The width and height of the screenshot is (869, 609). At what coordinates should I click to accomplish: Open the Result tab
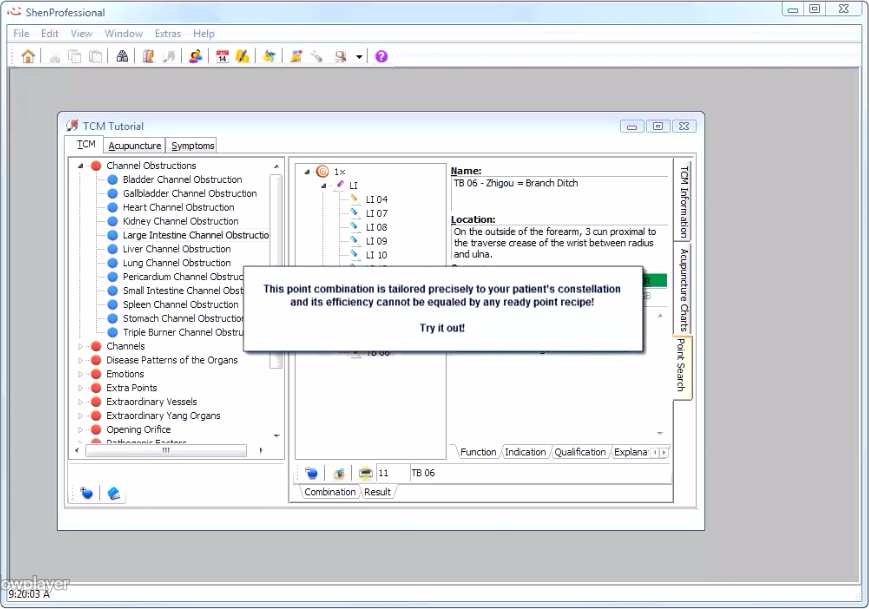point(377,492)
